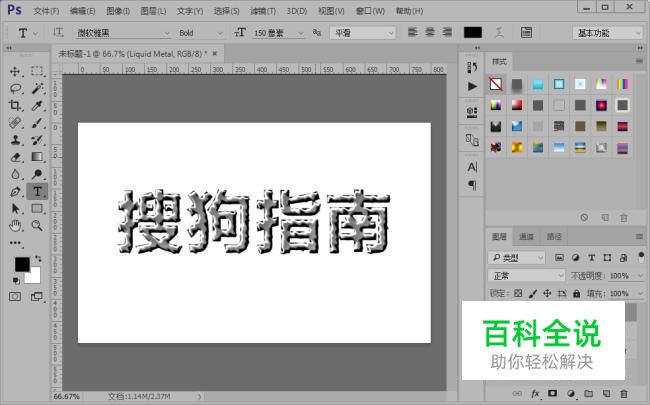The width and height of the screenshot is (650, 405).
Task: Select the Clone Stamp tool
Action: tap(15, 140)
